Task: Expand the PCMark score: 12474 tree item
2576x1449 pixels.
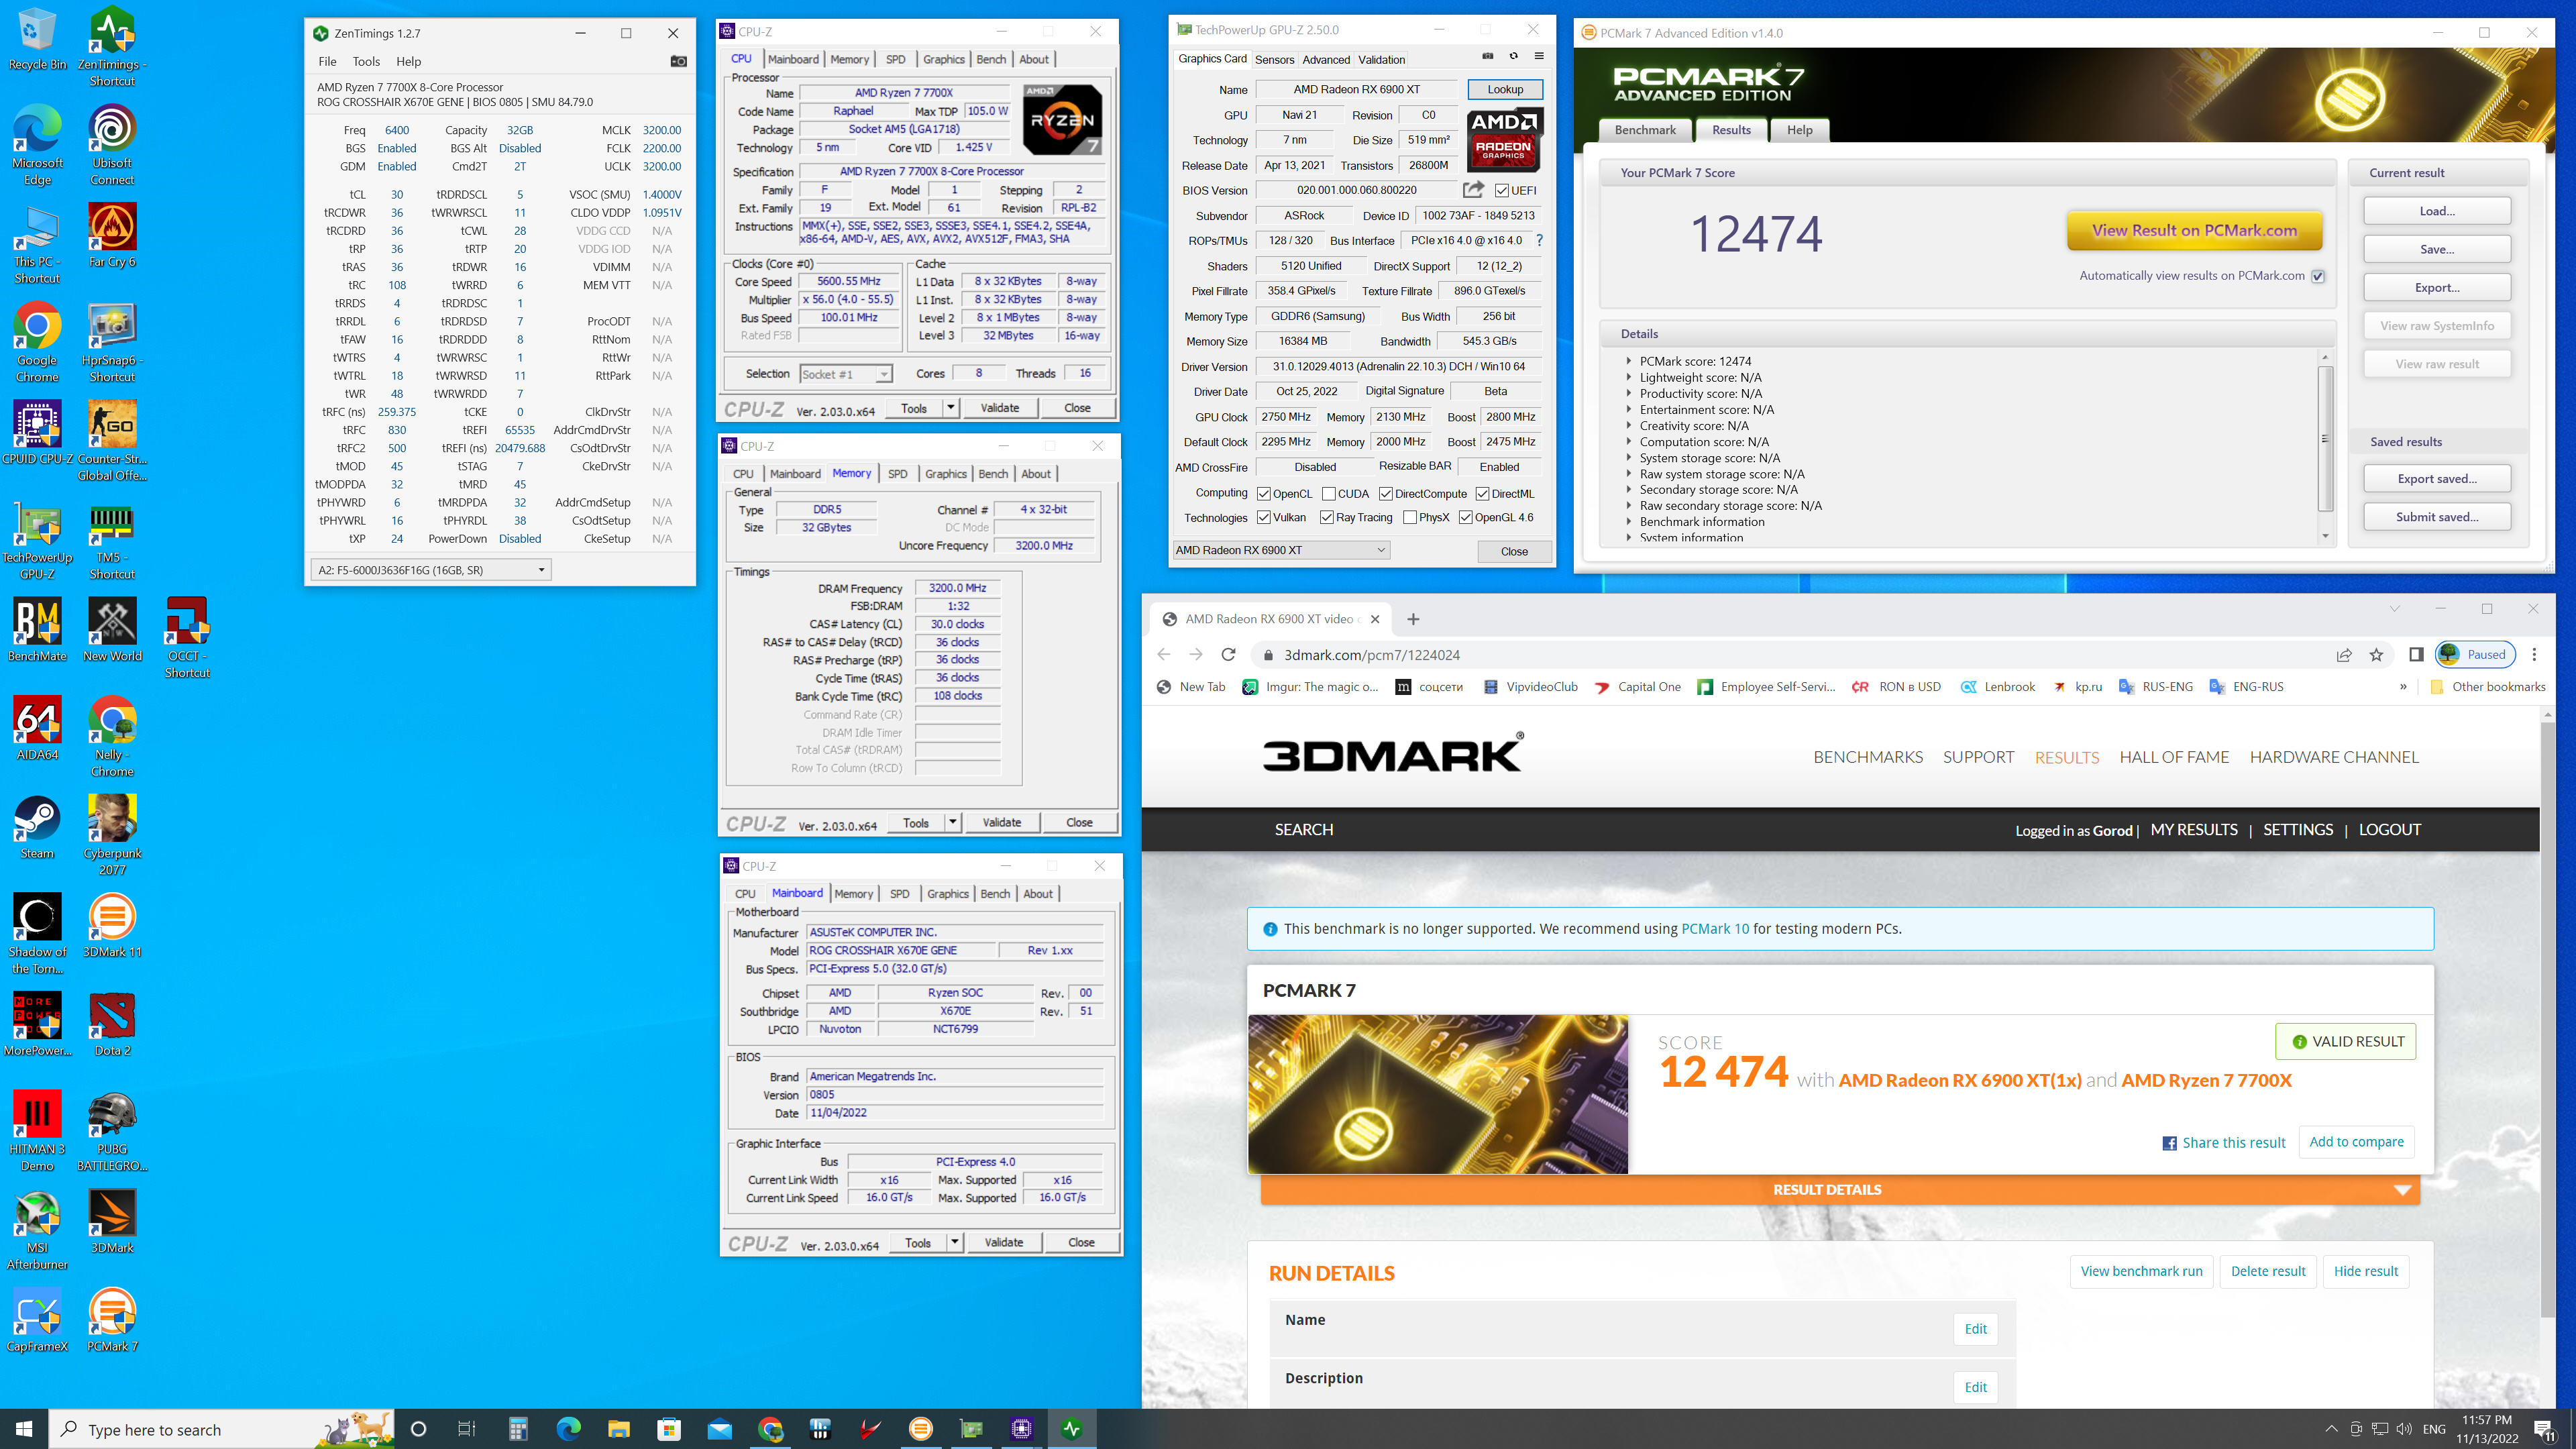Action: (x=1629, y=361)
